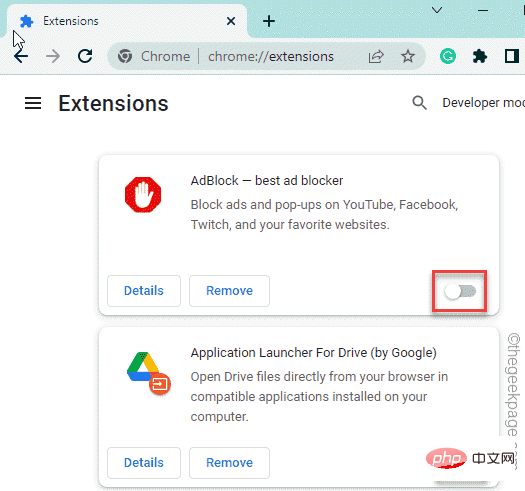Open the Extensions hamburger main menu
This screenshot has height=491, width=525.
33,103
